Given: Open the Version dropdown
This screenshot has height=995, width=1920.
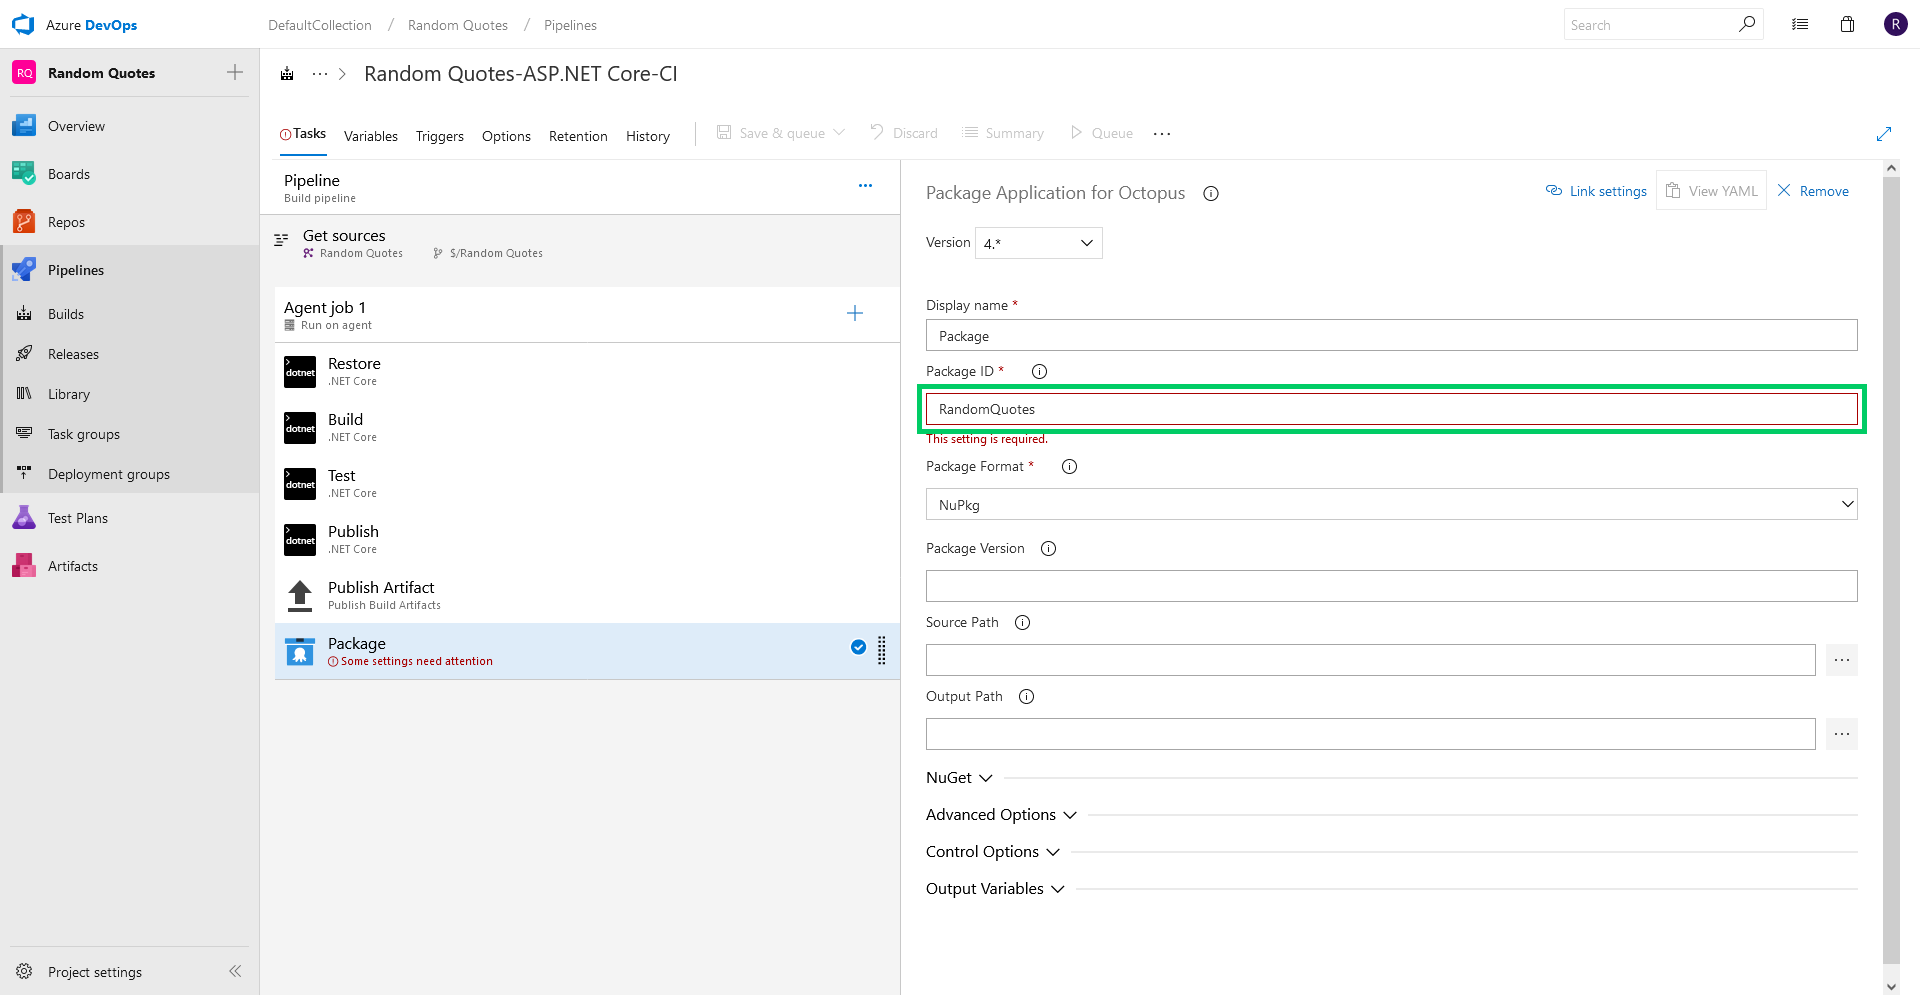Looking at the screenshot, I should [x=1038, y=243].
